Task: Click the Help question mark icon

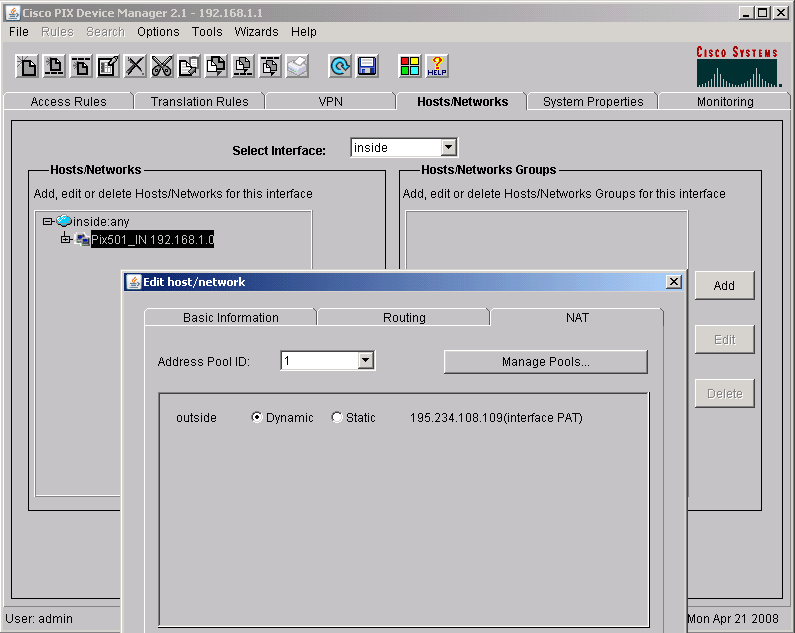Action: pos(437,66)
